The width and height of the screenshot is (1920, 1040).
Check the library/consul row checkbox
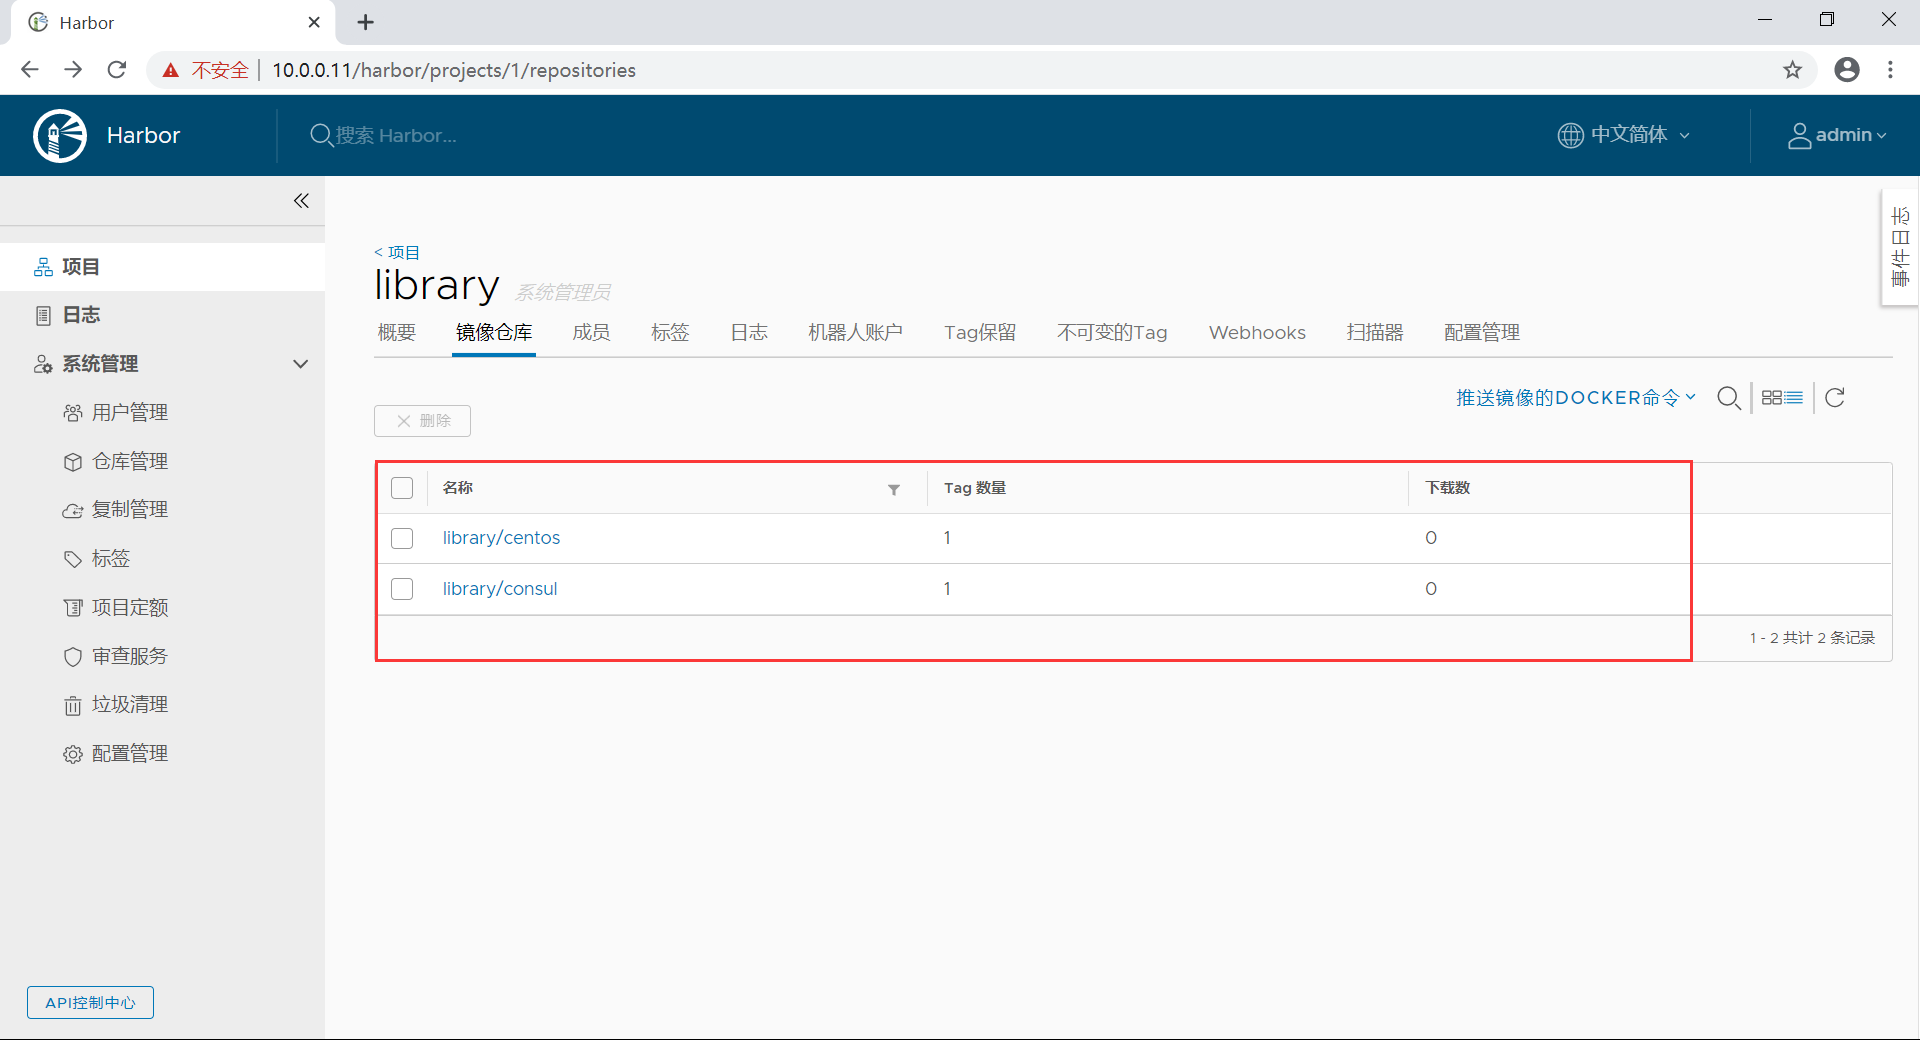pyautogui.click(x=402, y=589)
